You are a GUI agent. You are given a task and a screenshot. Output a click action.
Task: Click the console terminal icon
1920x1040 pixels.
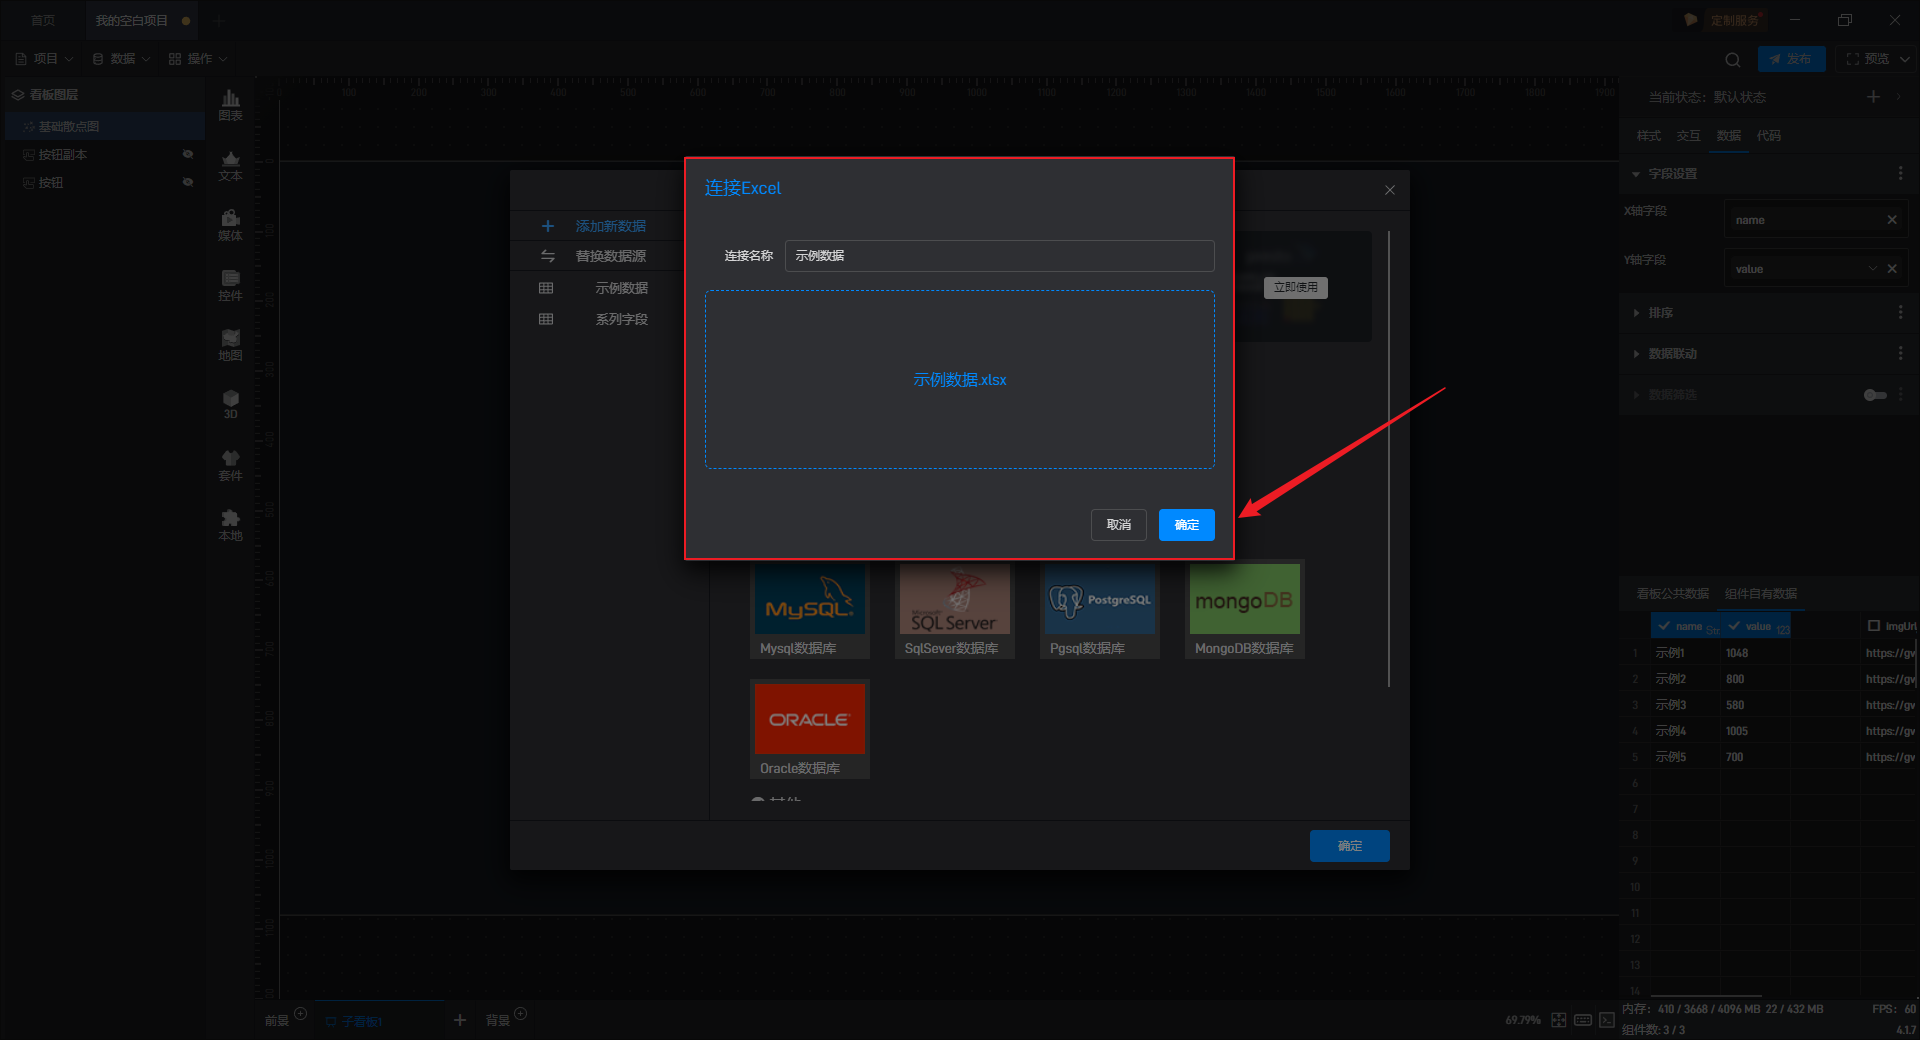pyautogui.click(x=1607, y=1020)
